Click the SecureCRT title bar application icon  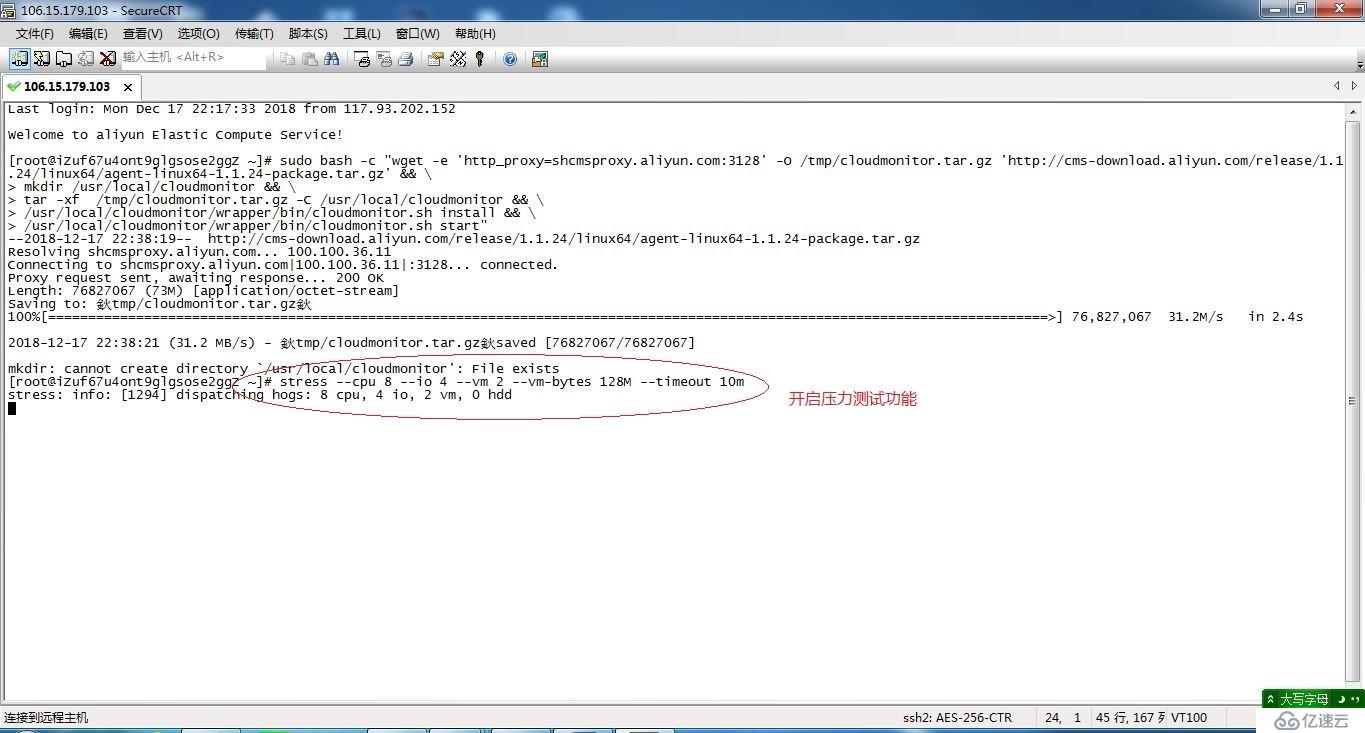(x=9, y=9)
